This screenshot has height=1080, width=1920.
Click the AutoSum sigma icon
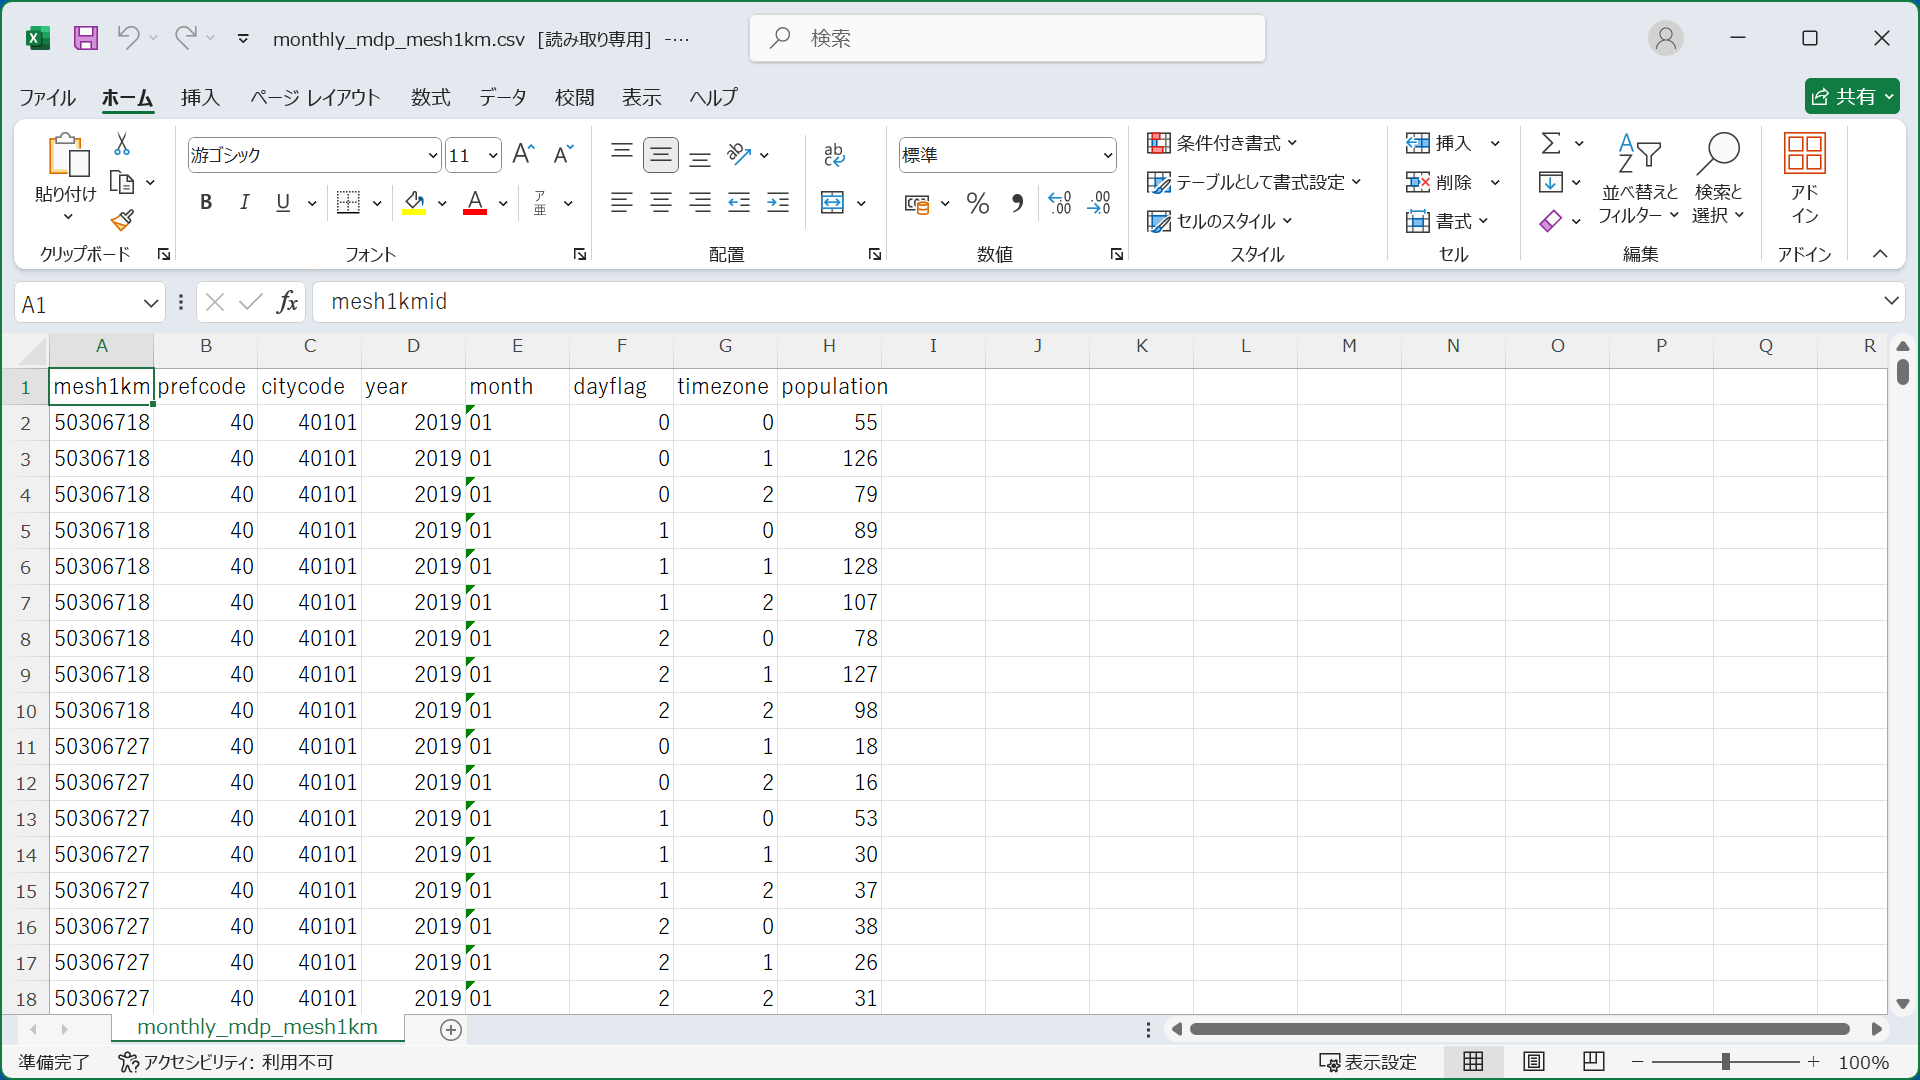pos(1550,143)
